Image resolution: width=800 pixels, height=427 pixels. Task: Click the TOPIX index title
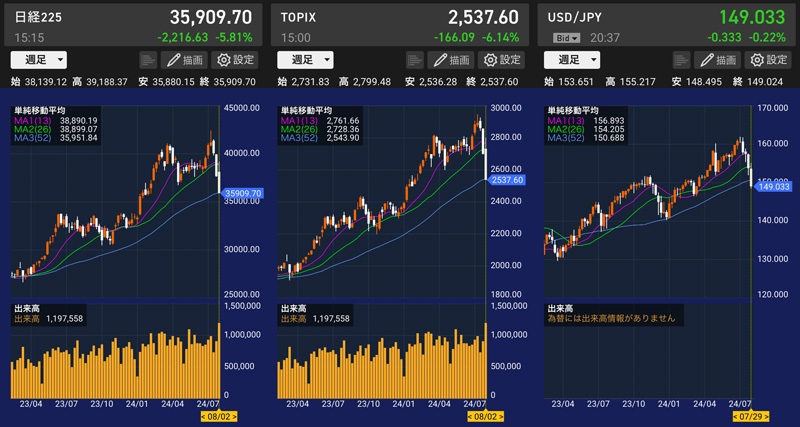pyautogui.click(x=298, y=17)
